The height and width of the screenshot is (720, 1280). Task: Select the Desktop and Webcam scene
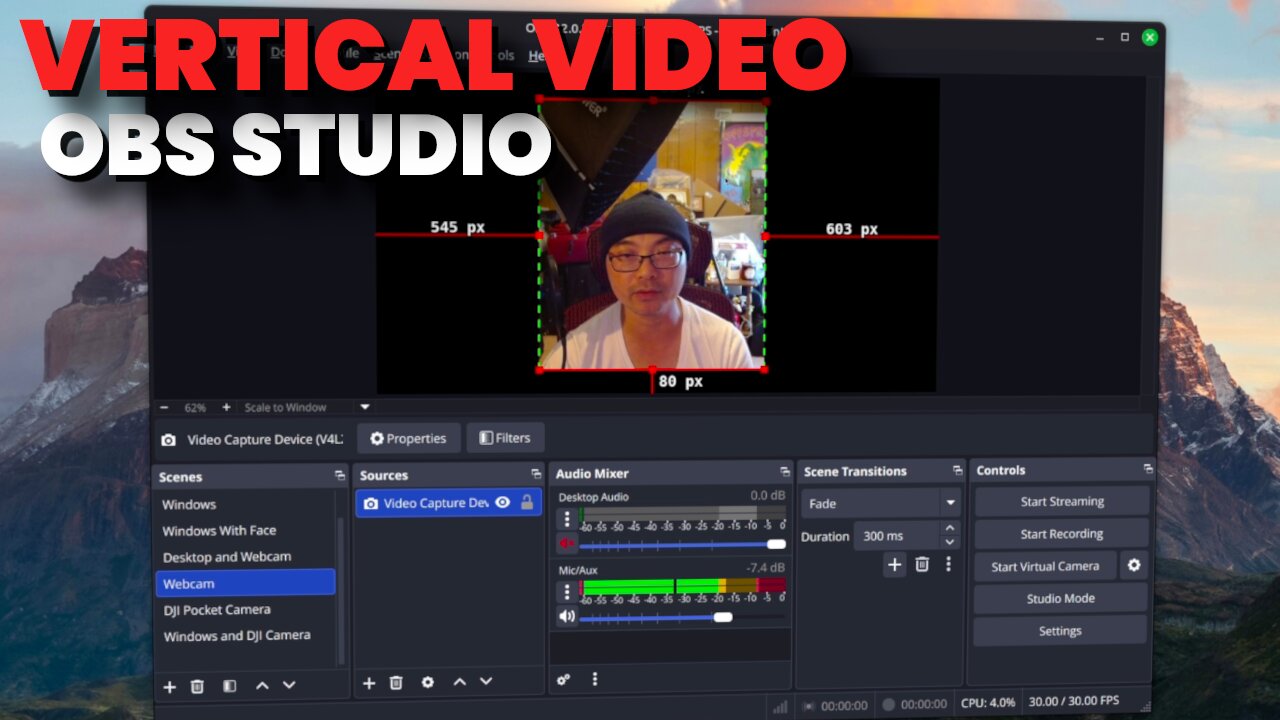click(245, 557)
